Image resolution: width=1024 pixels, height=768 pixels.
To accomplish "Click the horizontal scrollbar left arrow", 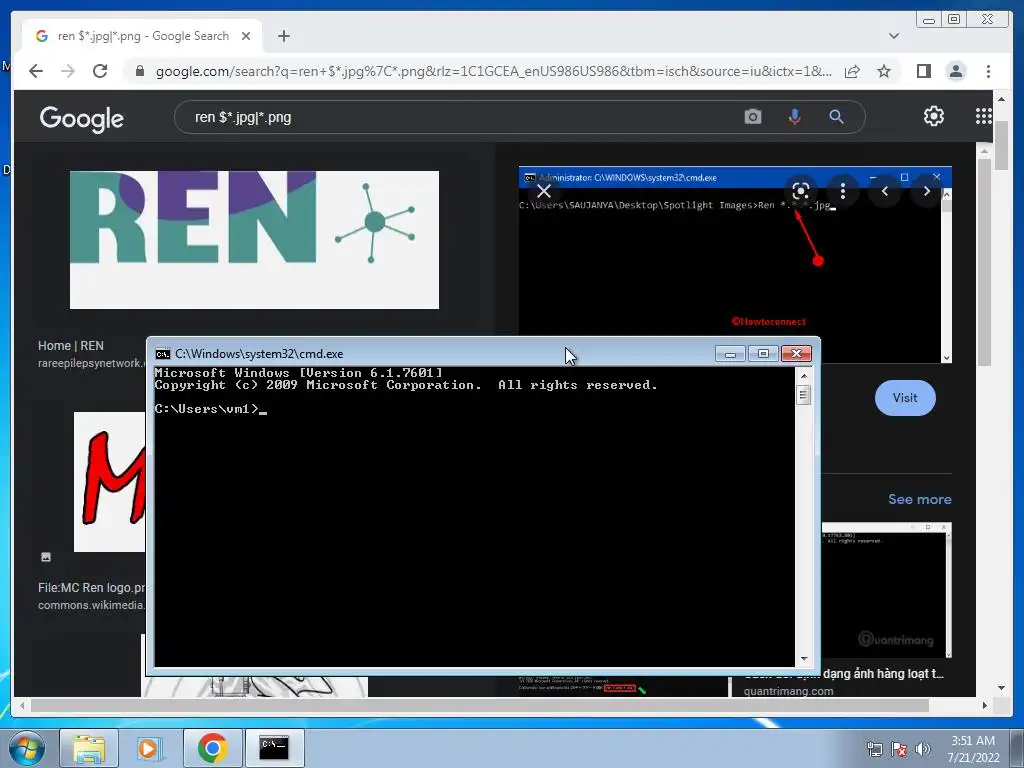I will click(x=22, y=705).
